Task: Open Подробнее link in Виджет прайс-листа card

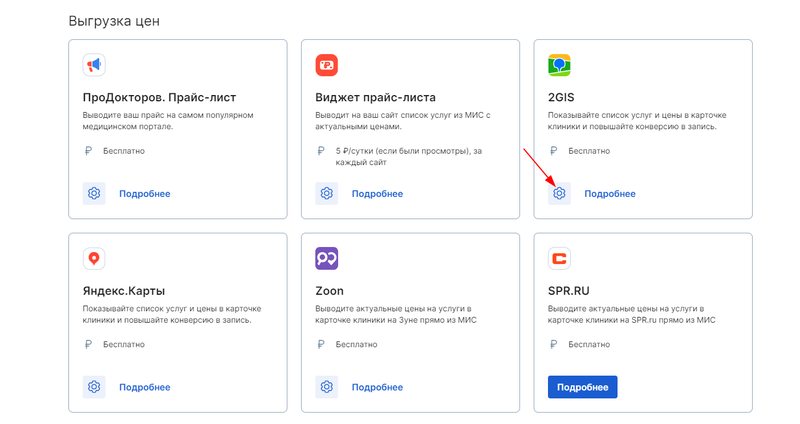Action: [x=378, y=194]
